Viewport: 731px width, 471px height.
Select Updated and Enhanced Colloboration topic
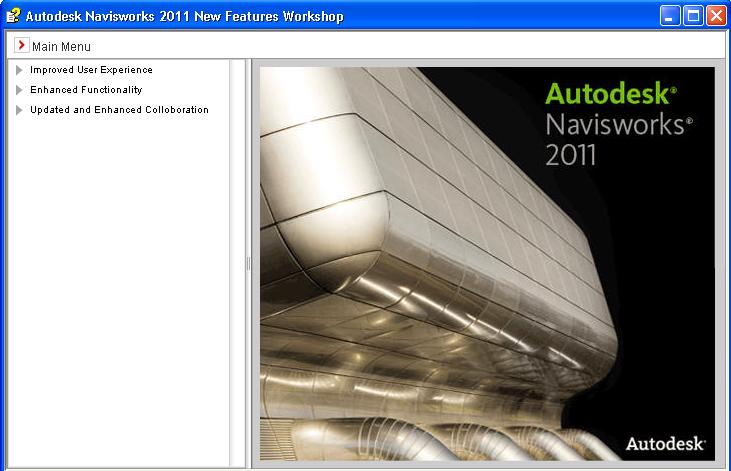(x=119, y=110)
